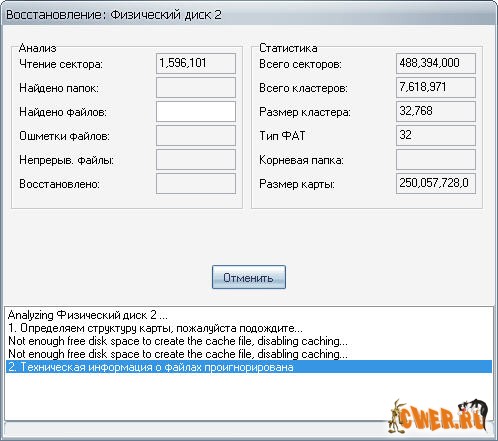Select the Чтение сектора value field

click(196, 63)
